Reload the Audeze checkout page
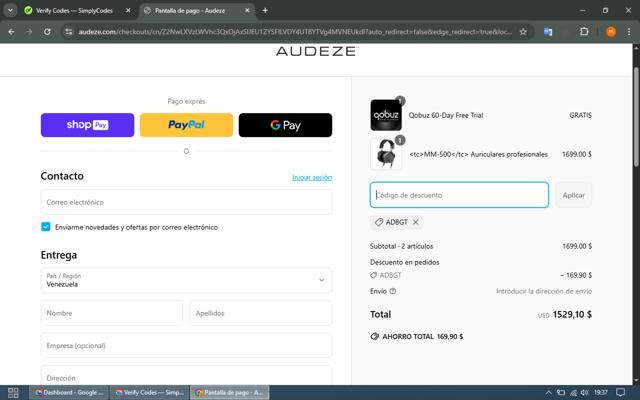The image size is (640, 400). (x=47, y=31)
